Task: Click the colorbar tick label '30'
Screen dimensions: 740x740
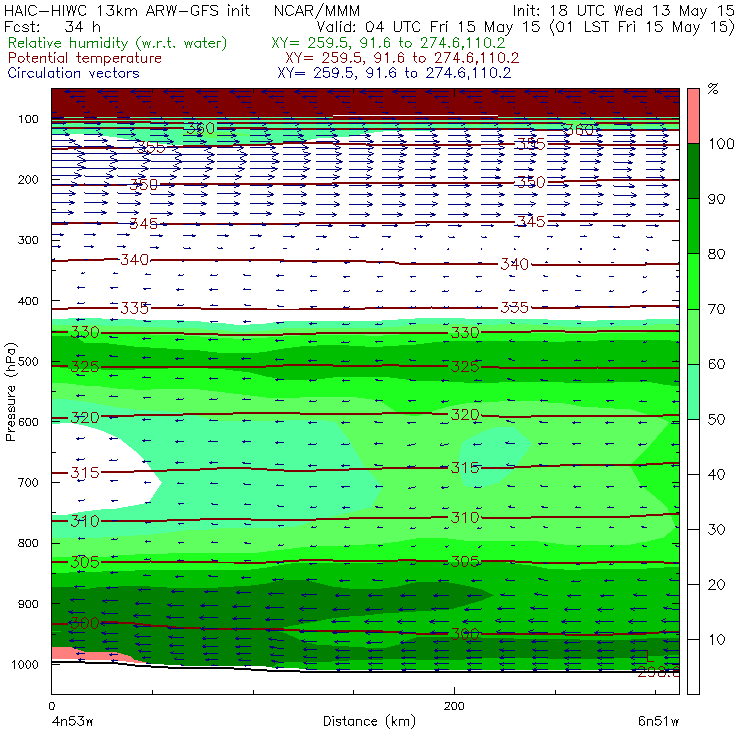Action: [716, 530]
